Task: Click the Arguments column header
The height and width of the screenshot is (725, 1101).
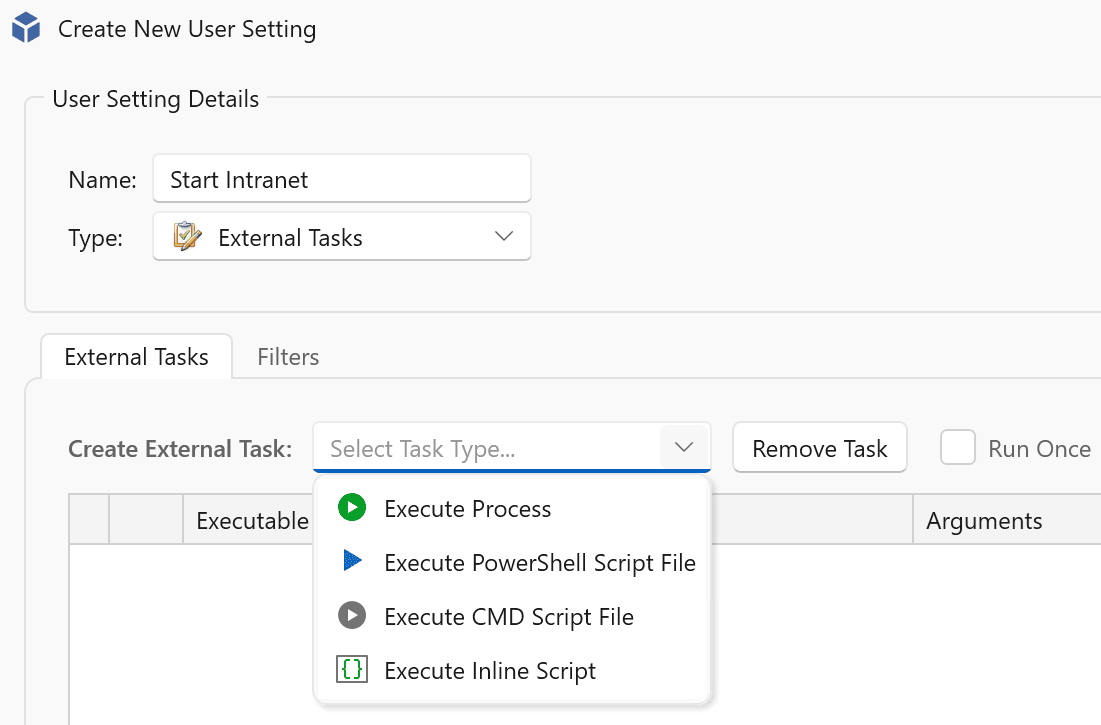Action: pos(984,521)
